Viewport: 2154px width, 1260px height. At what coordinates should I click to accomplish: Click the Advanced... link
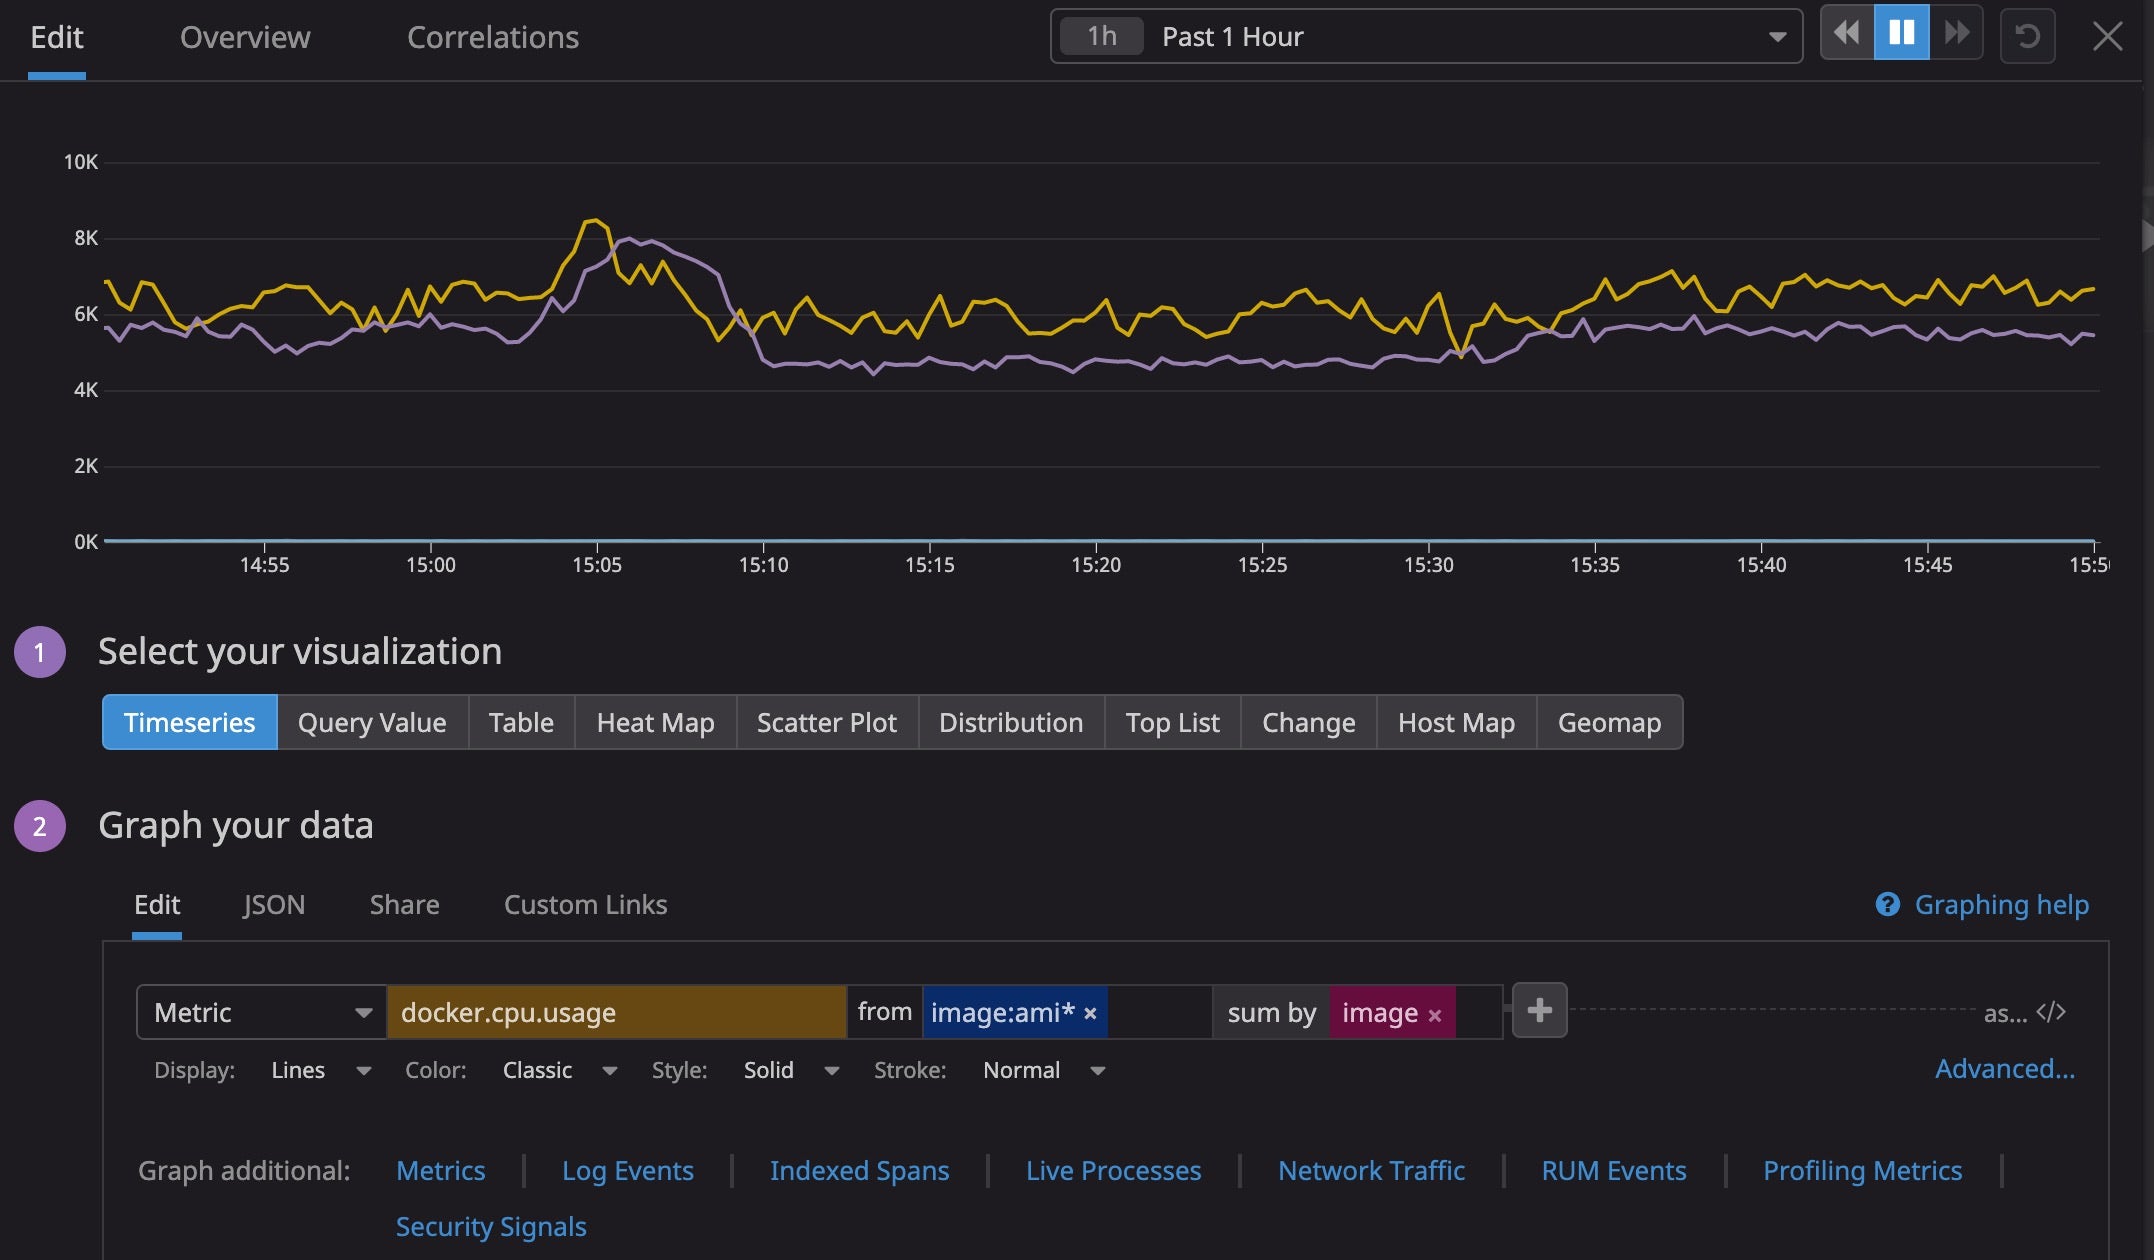[2004, 1068]
